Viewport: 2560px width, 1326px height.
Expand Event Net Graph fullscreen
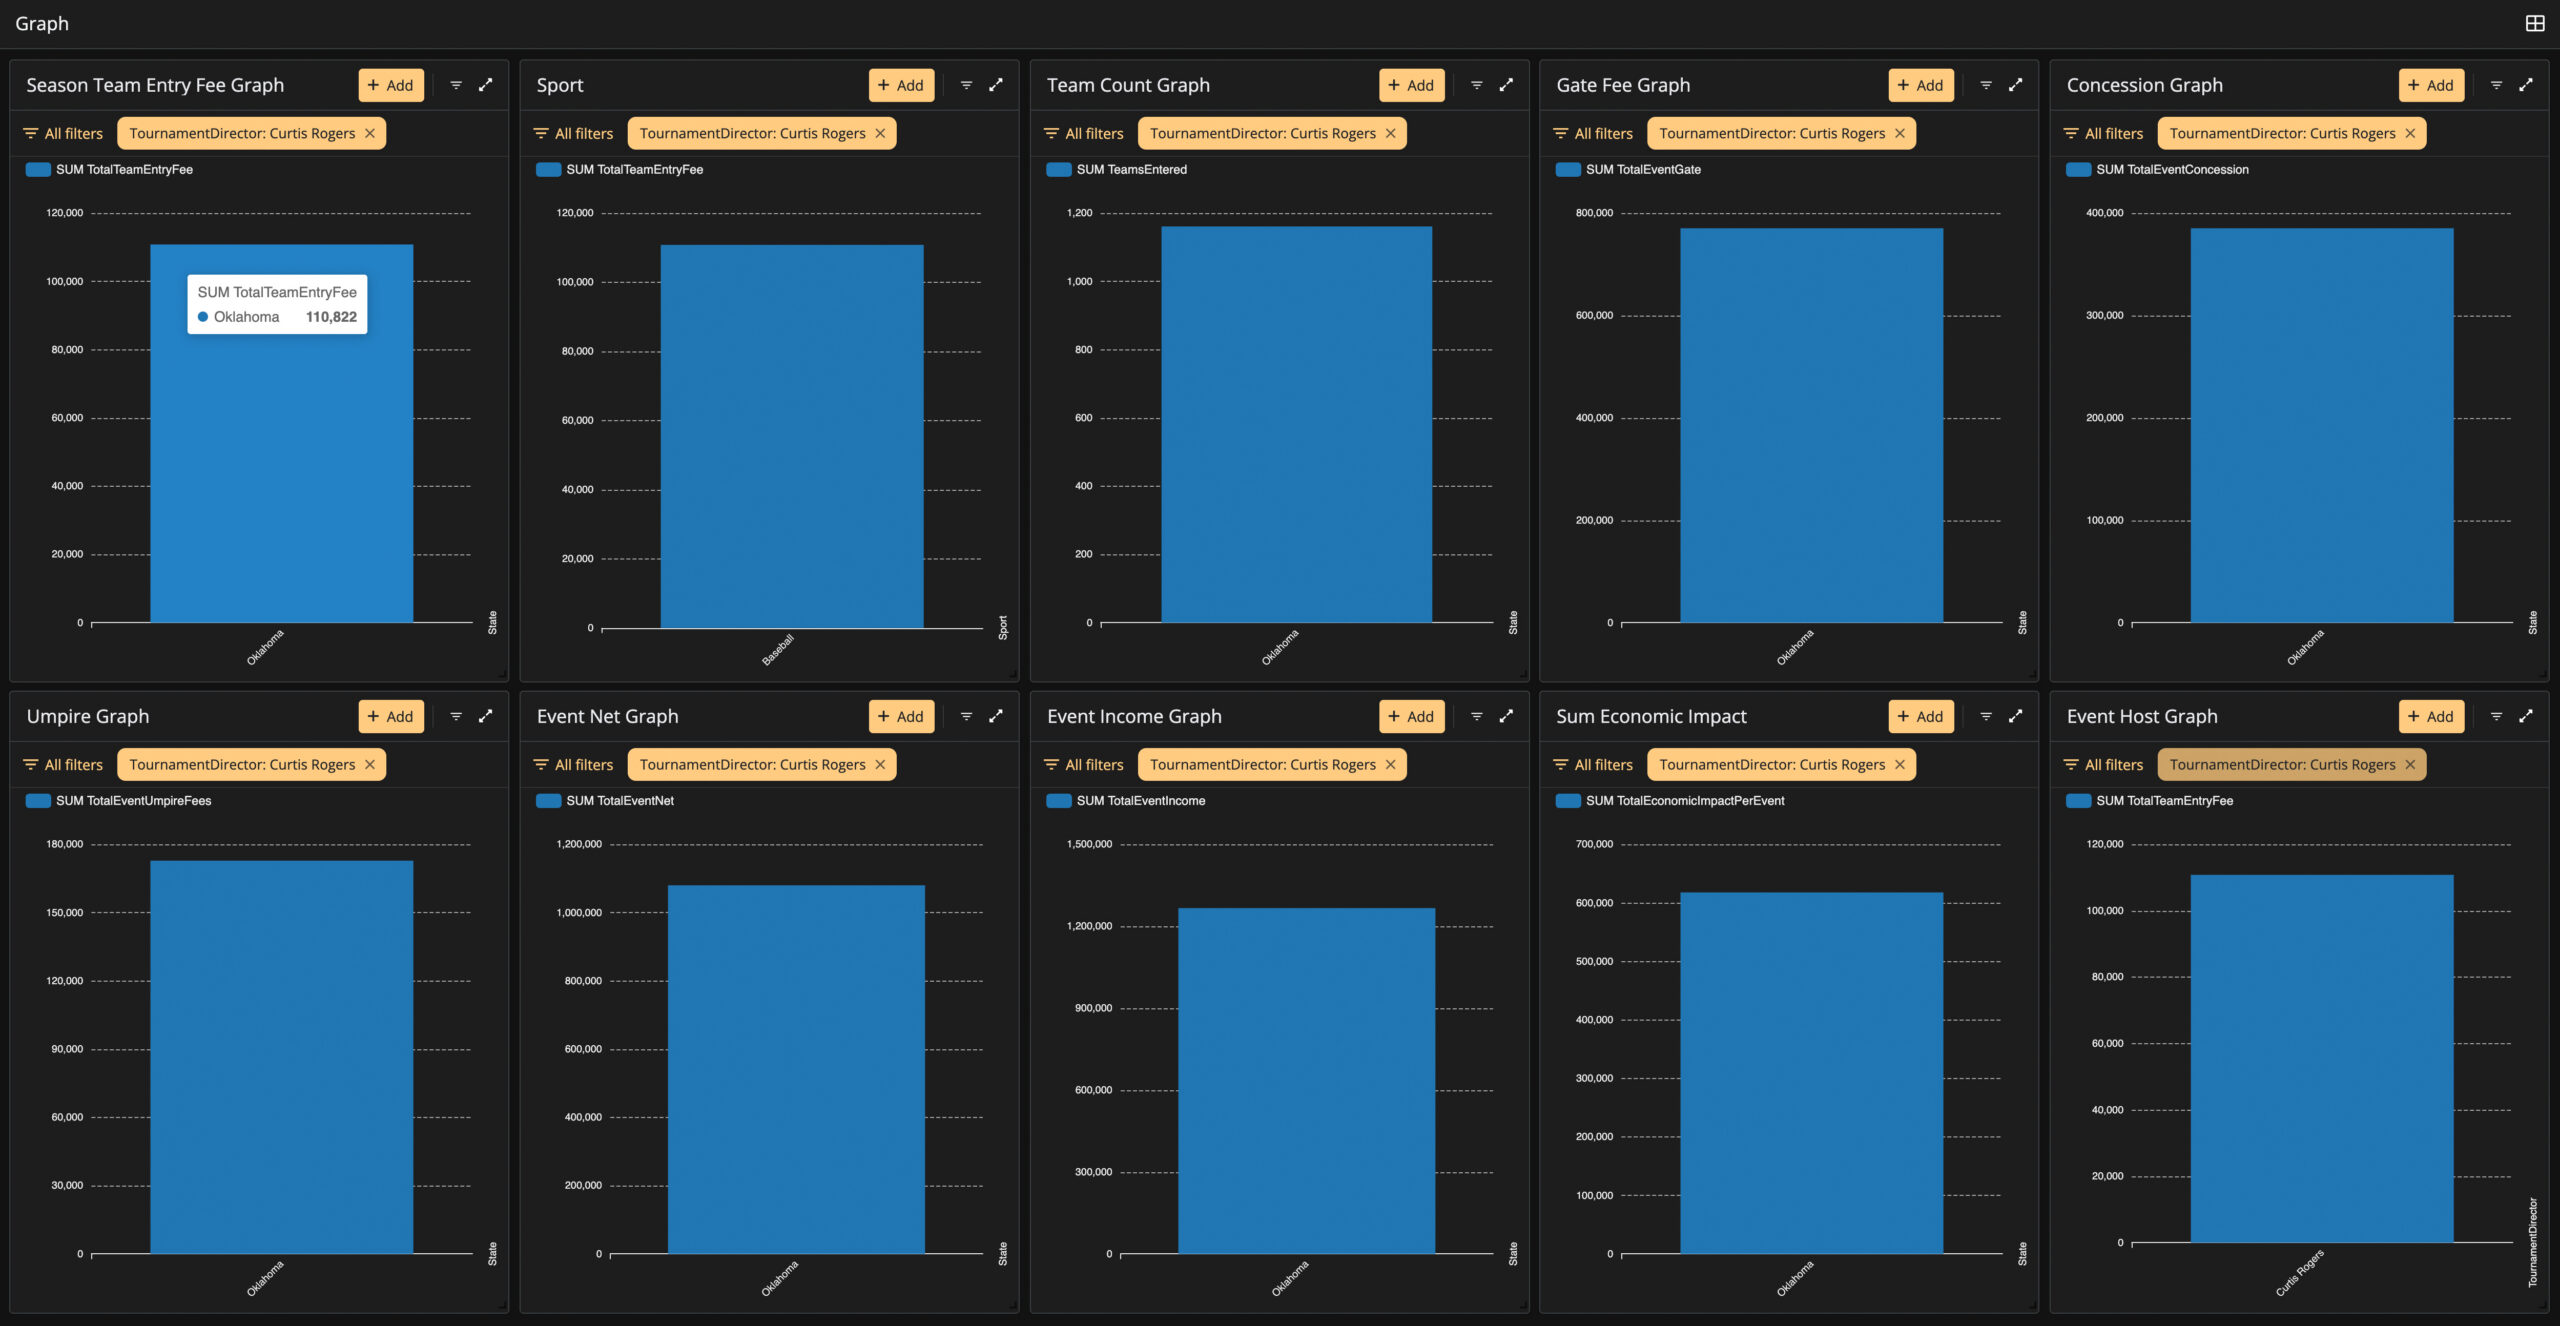(x=996, y=716)
